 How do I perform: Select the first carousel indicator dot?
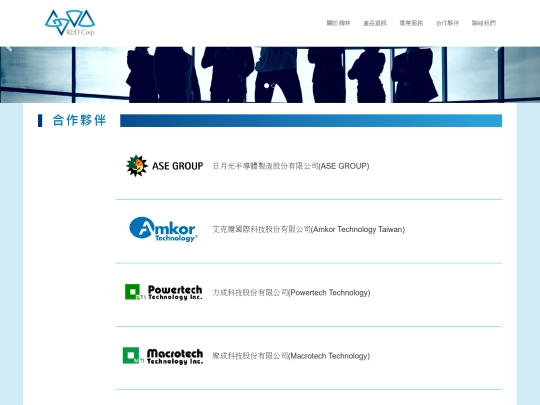coord(266,85)
